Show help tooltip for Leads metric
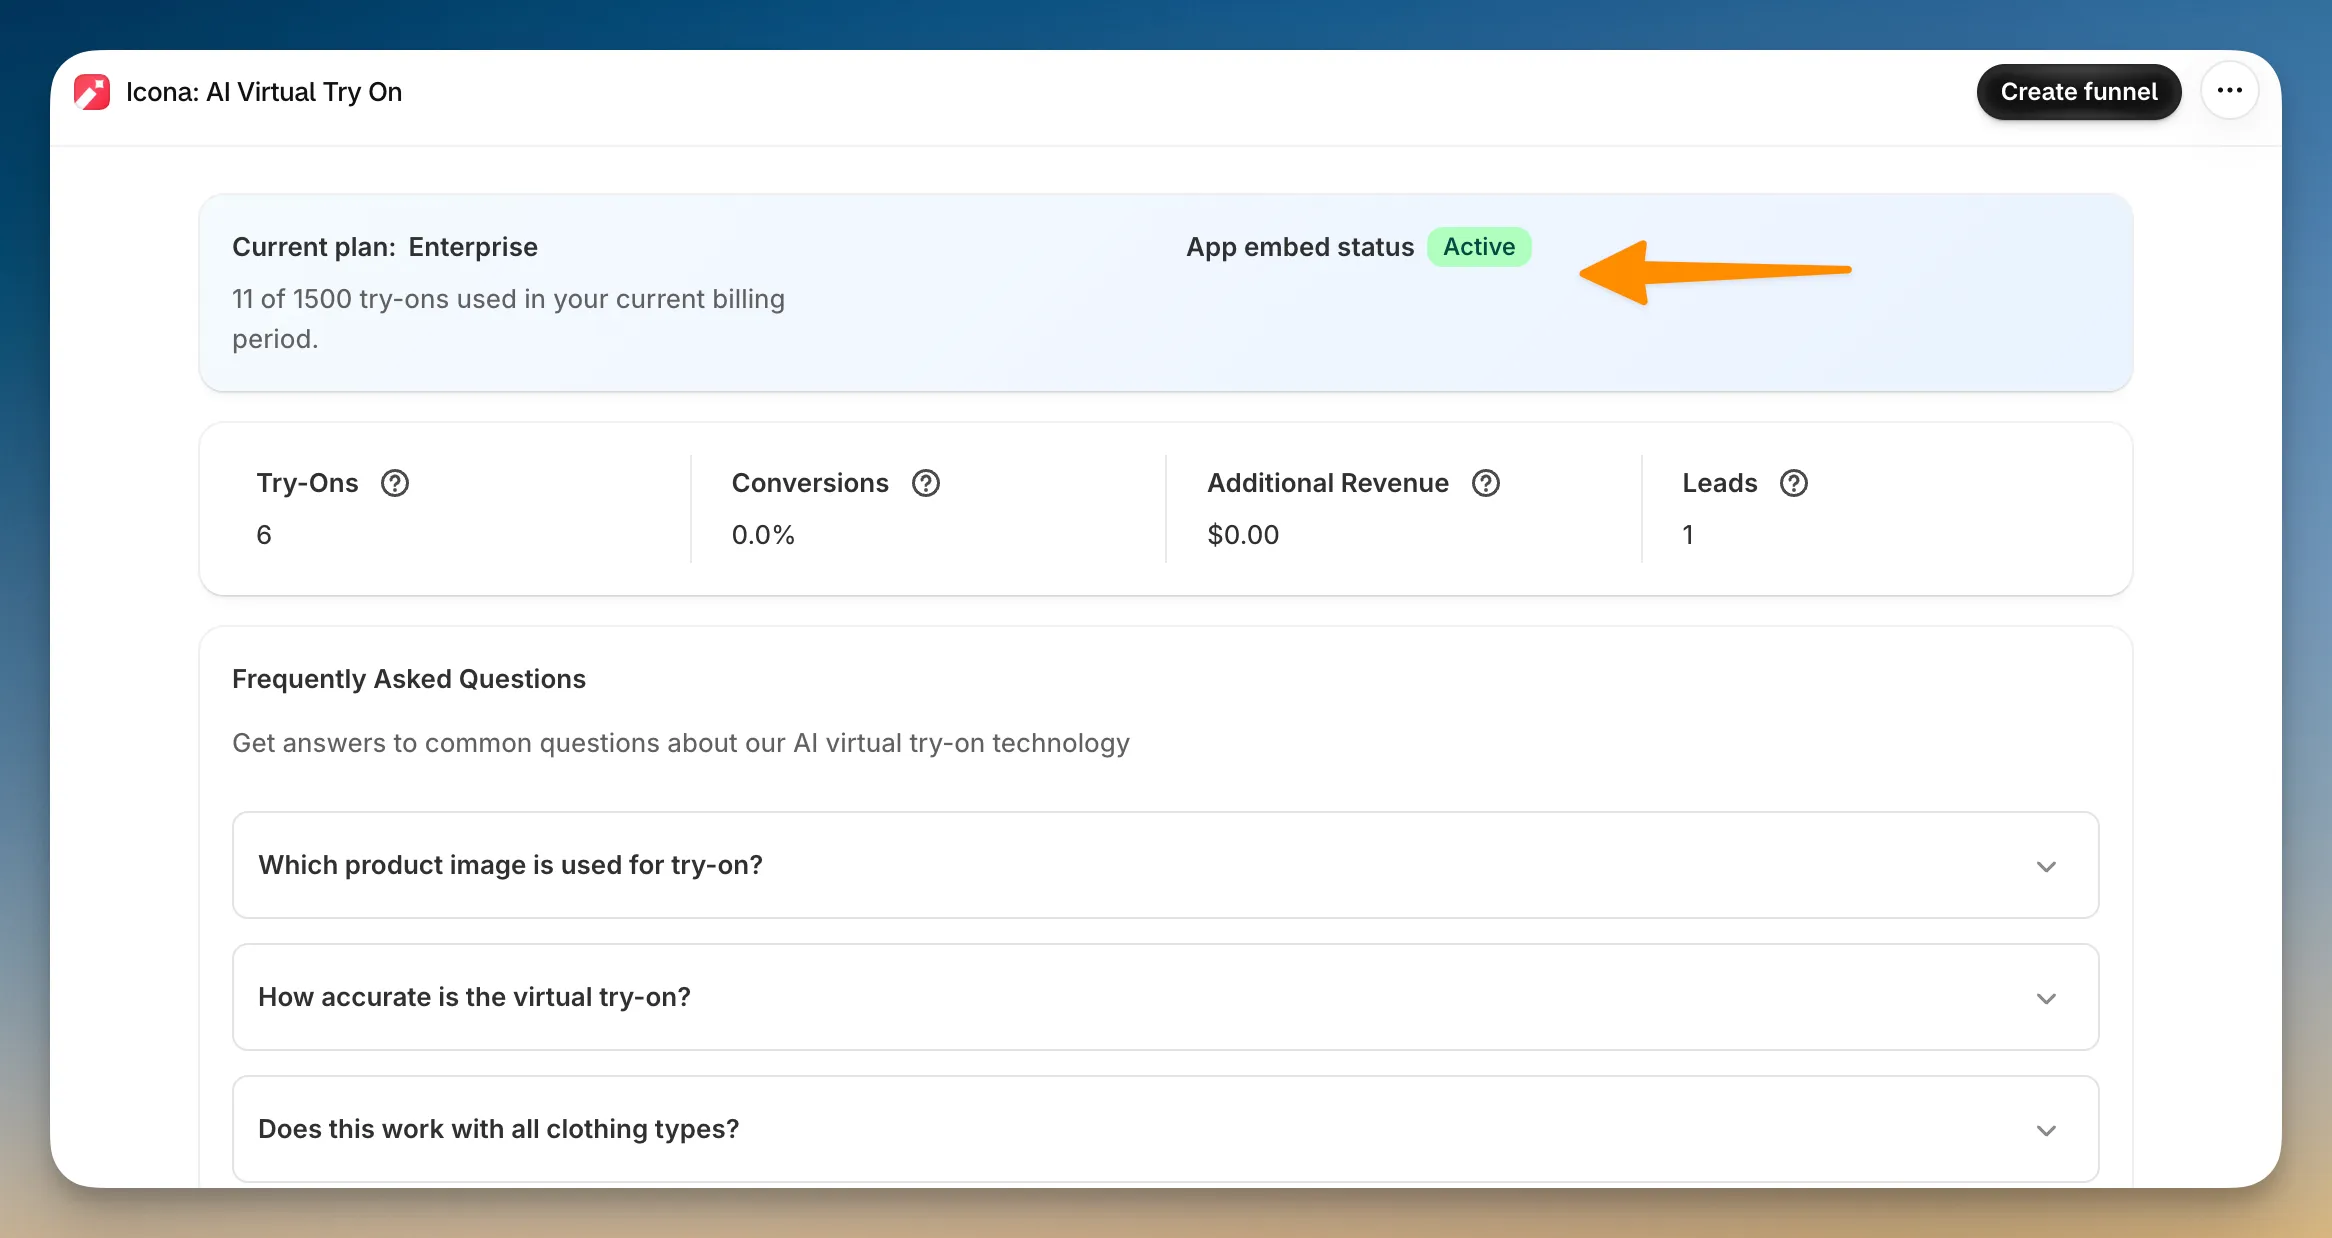This screenshot has height=1238, width=2332. click(1794, 483)
